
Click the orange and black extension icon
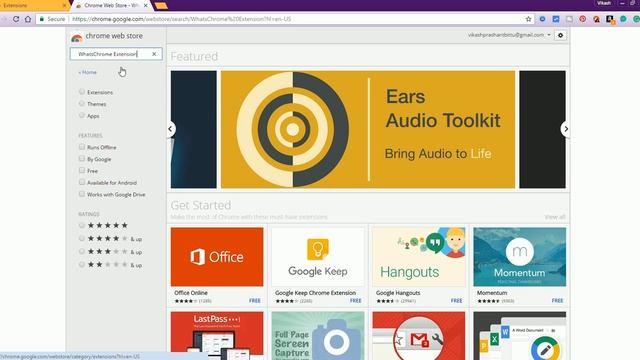596,19
